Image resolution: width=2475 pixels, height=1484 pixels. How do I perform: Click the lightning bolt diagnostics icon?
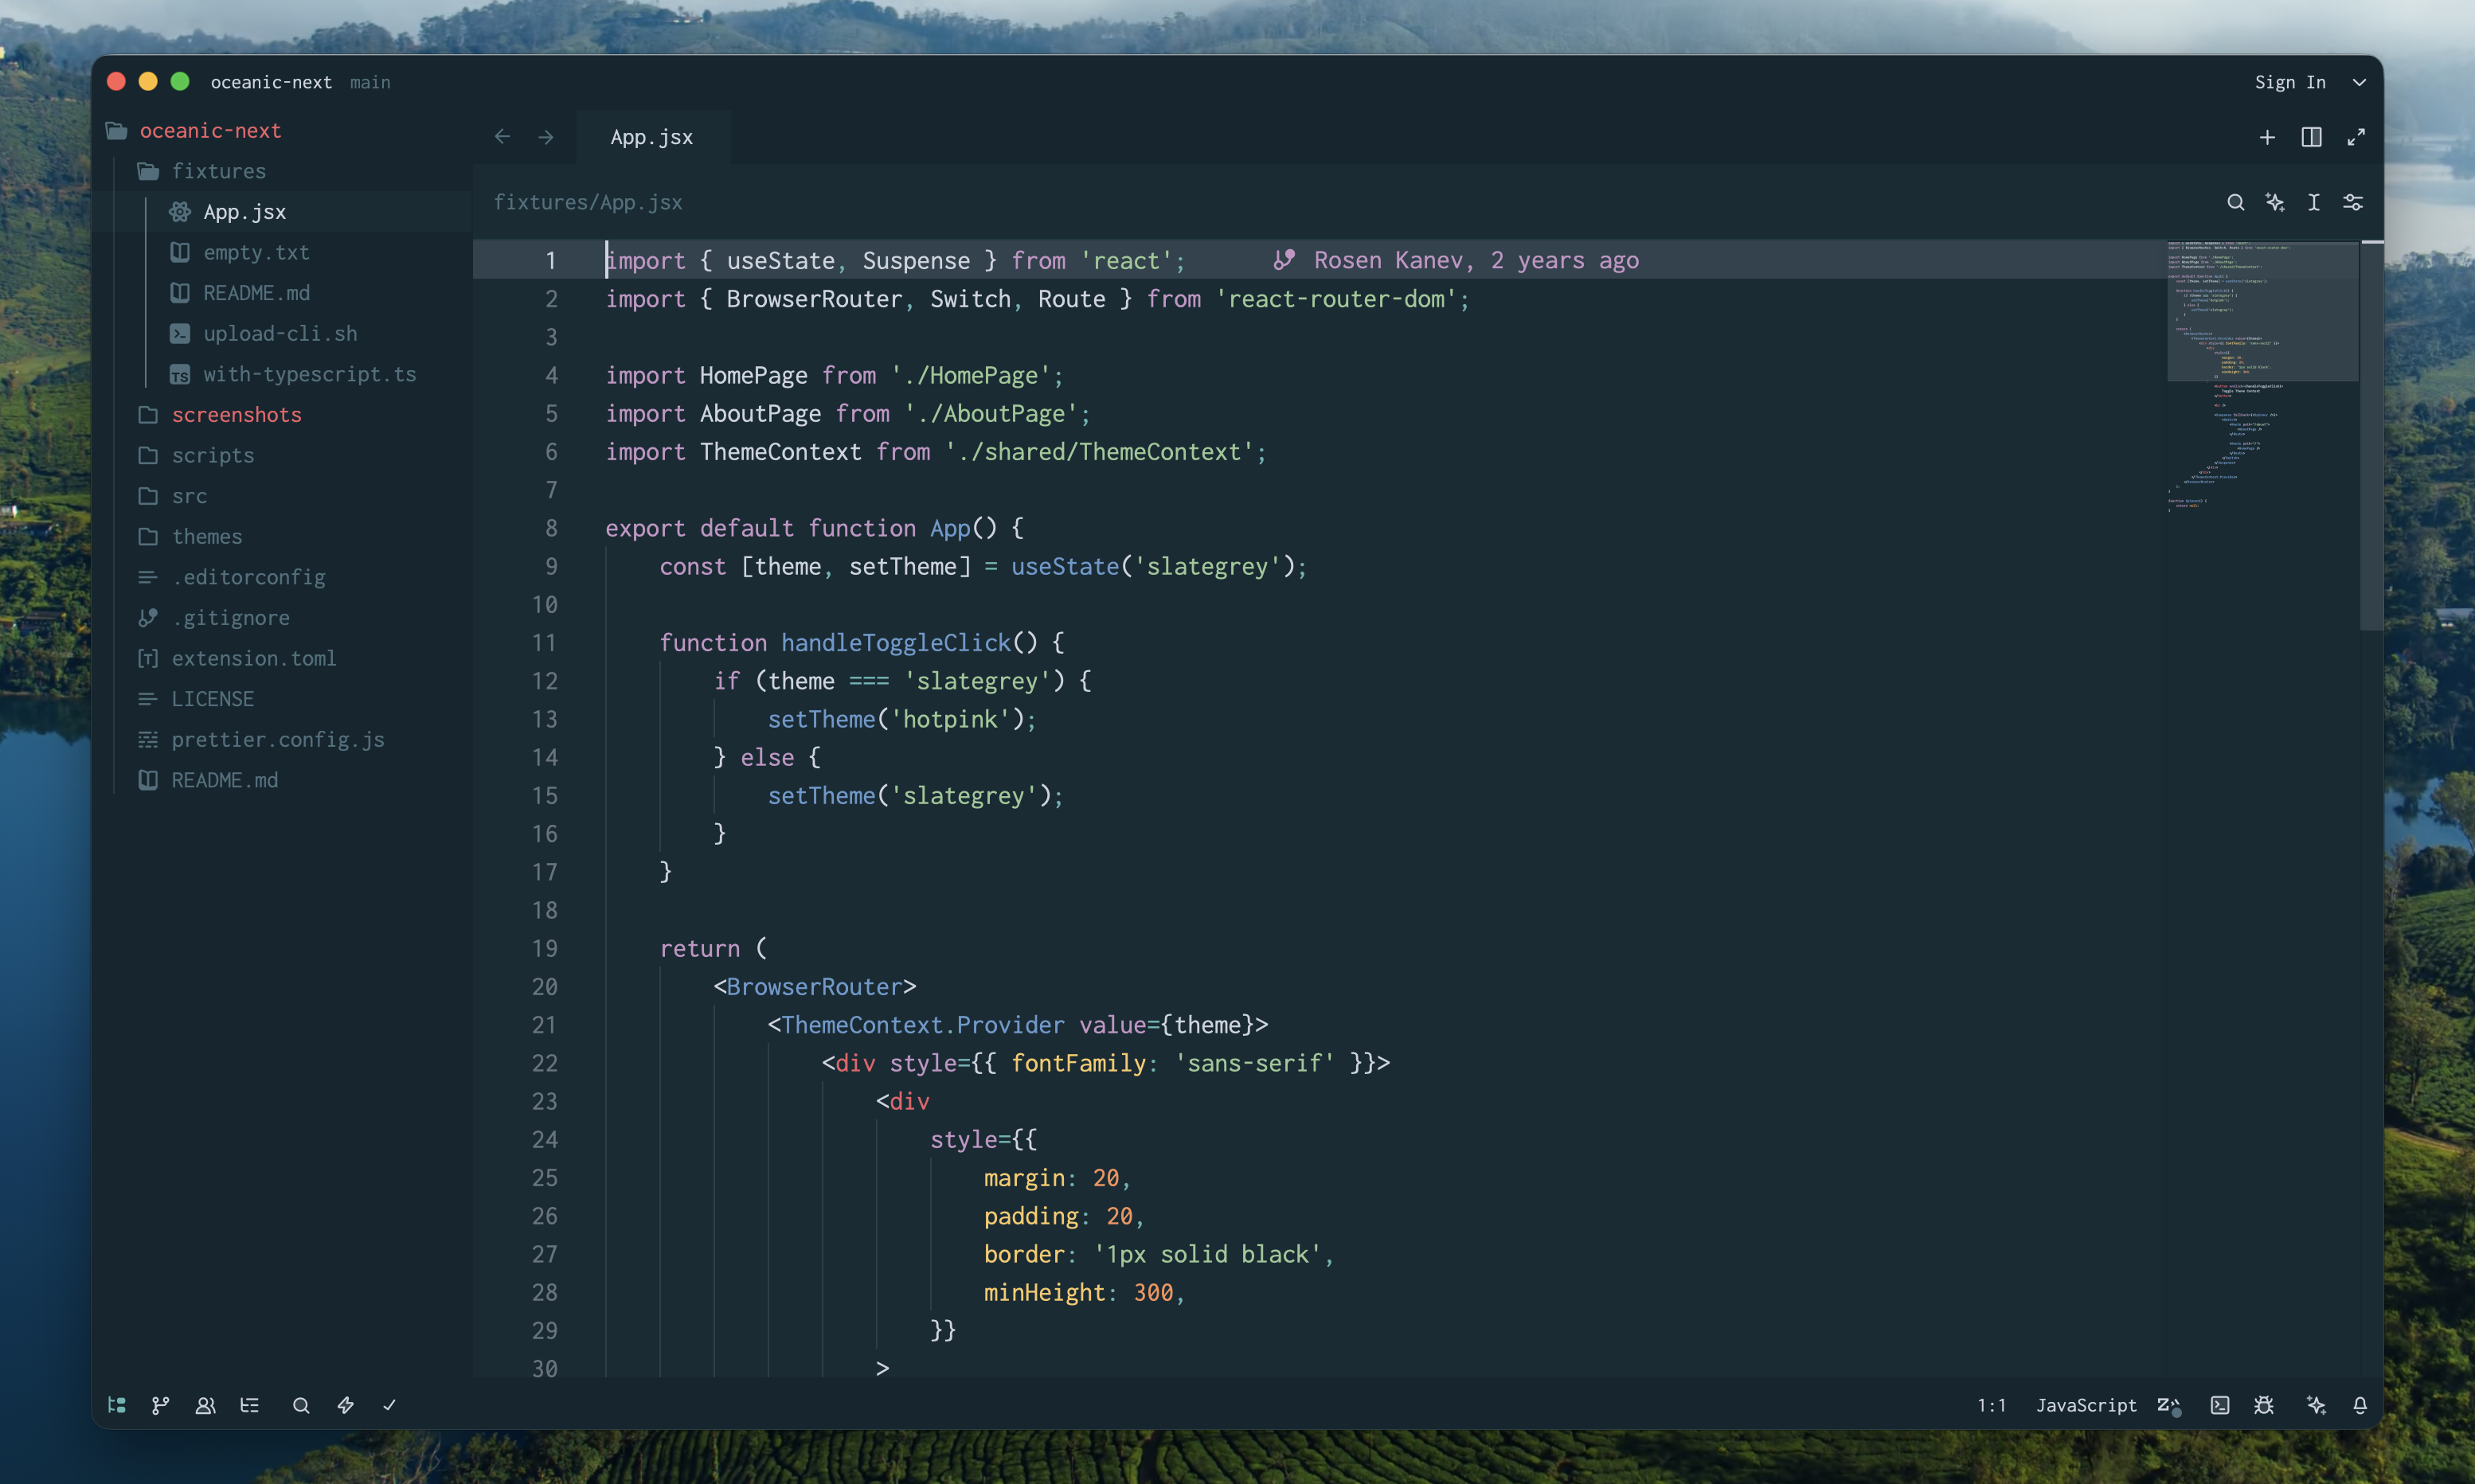345,1405
